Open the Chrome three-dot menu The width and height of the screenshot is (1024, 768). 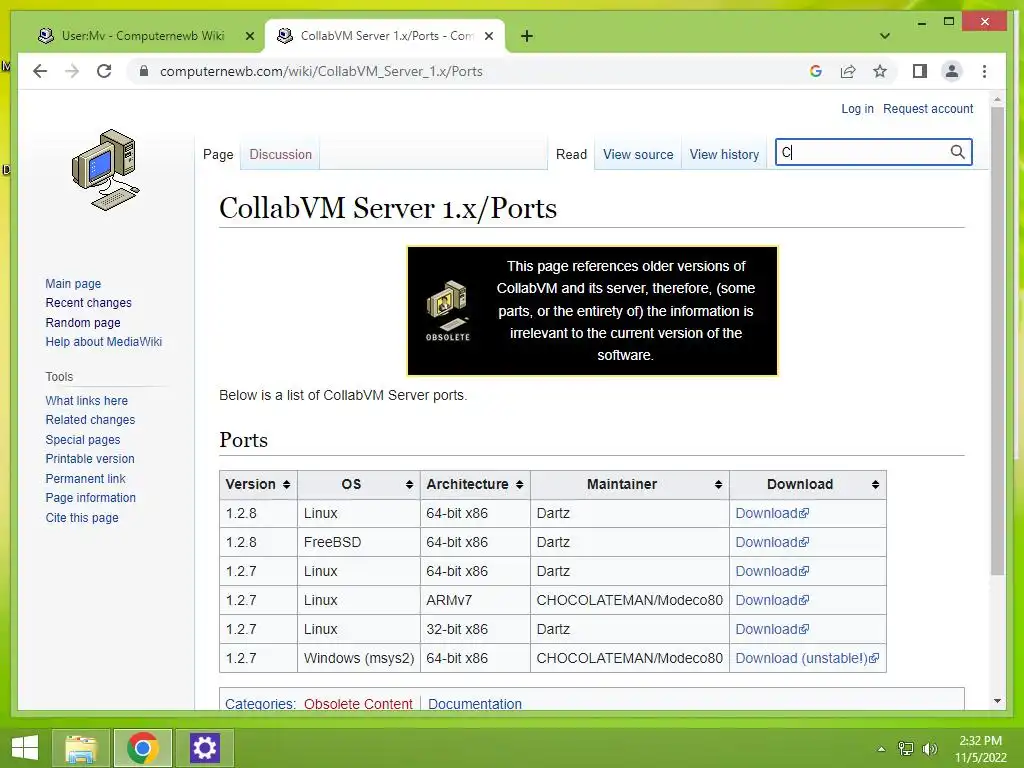pos(984,71)
